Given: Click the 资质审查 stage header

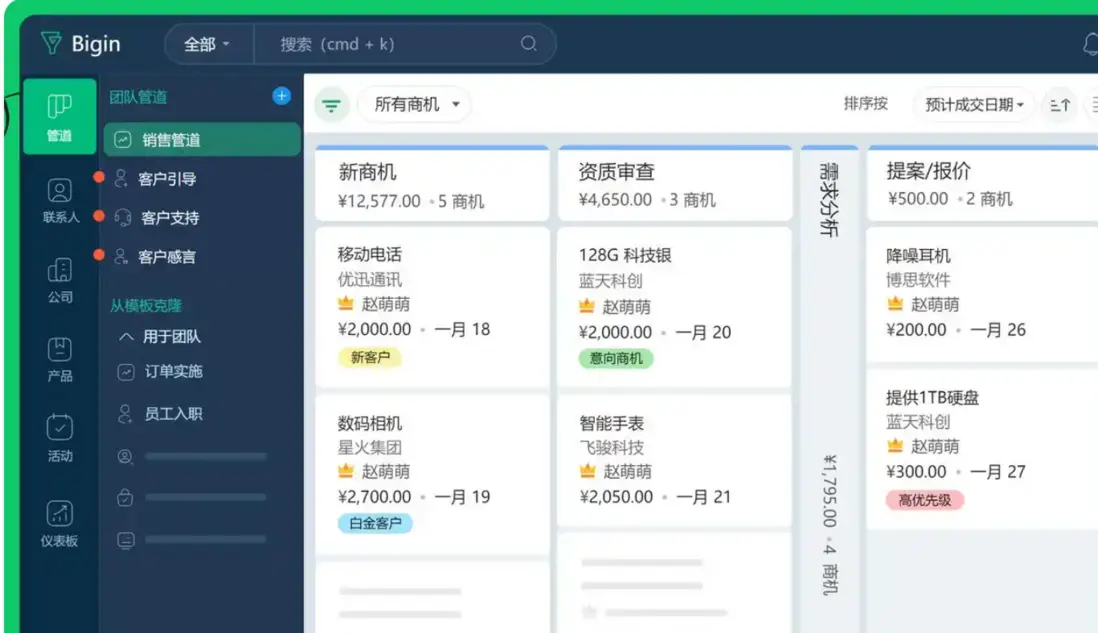Looking at the screenshot, I should (x=674, y=185).
